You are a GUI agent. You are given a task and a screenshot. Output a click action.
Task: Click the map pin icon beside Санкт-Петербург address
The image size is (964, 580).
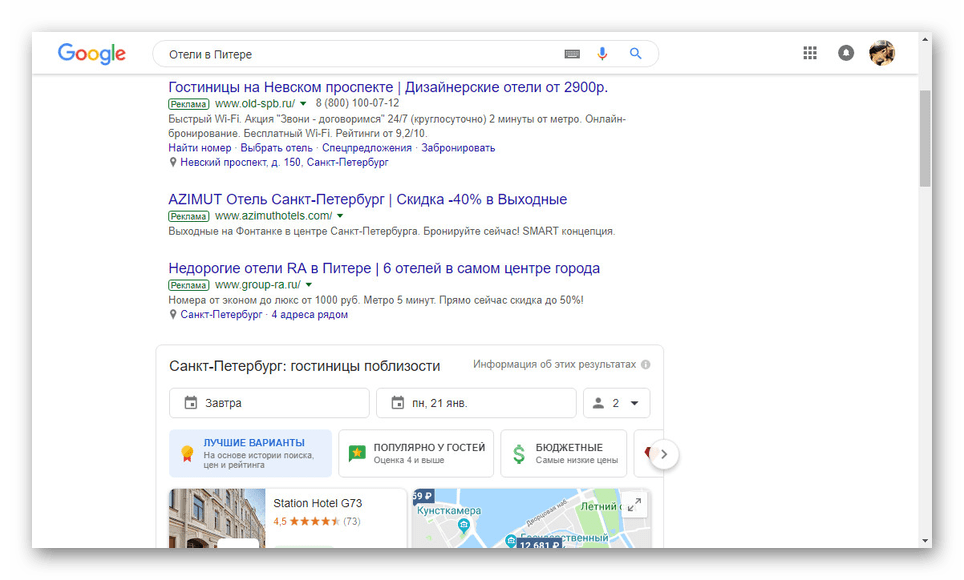click(x=173, y=314)
